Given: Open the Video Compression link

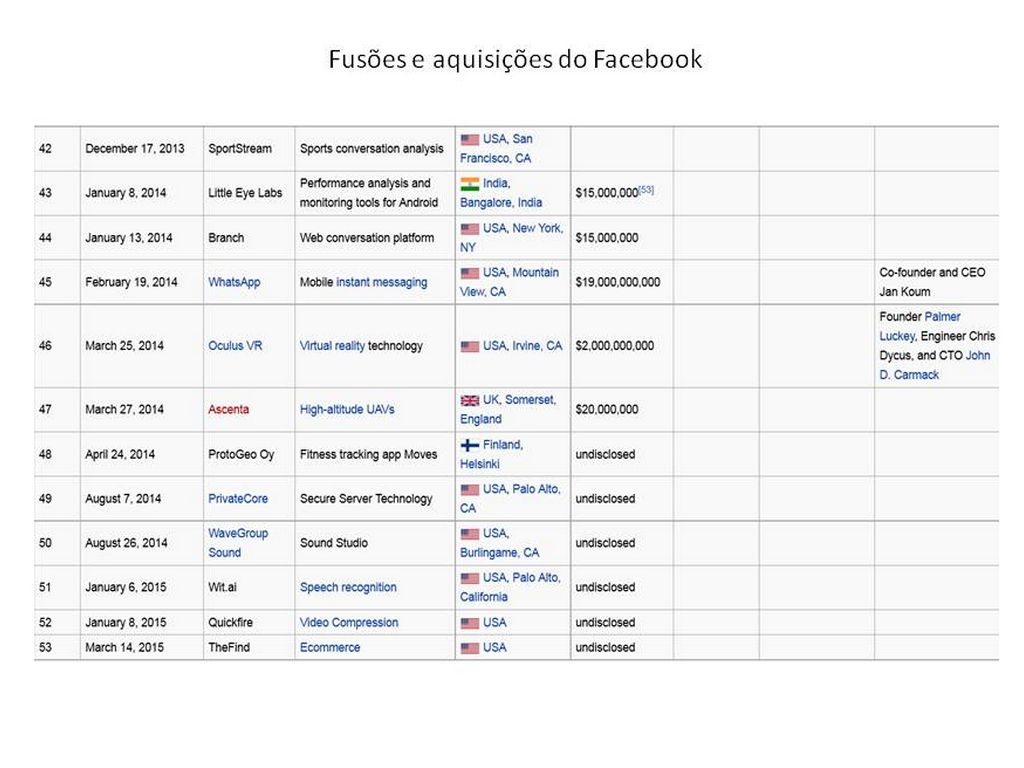Looking at the screenshot, I should [349, 622].
